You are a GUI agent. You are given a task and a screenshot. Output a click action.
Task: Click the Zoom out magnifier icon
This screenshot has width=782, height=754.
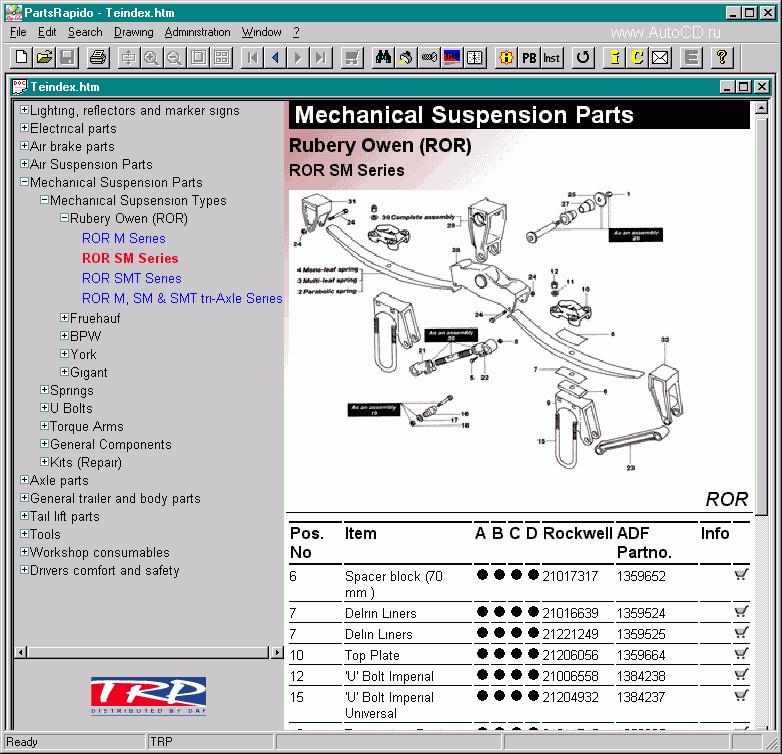pos(174,58)
